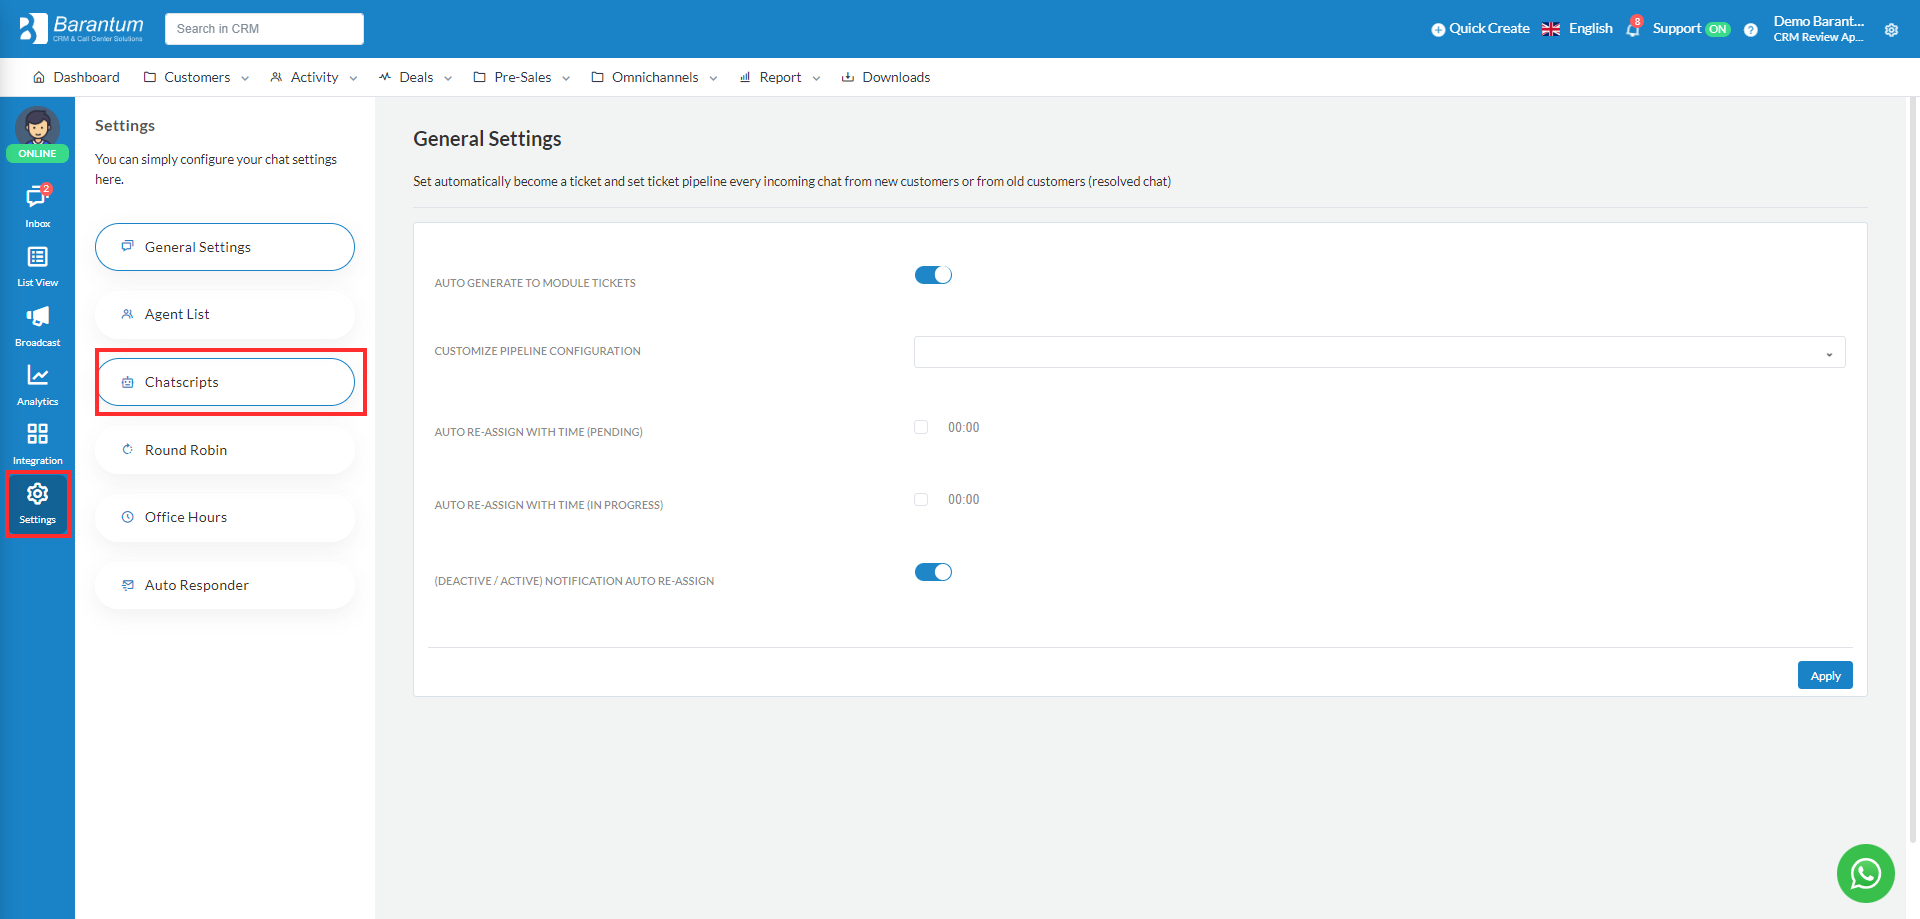
Task: Click In Progress re-assign time 00:00 field
Action: pyautogui.click(x=964, y=499)
